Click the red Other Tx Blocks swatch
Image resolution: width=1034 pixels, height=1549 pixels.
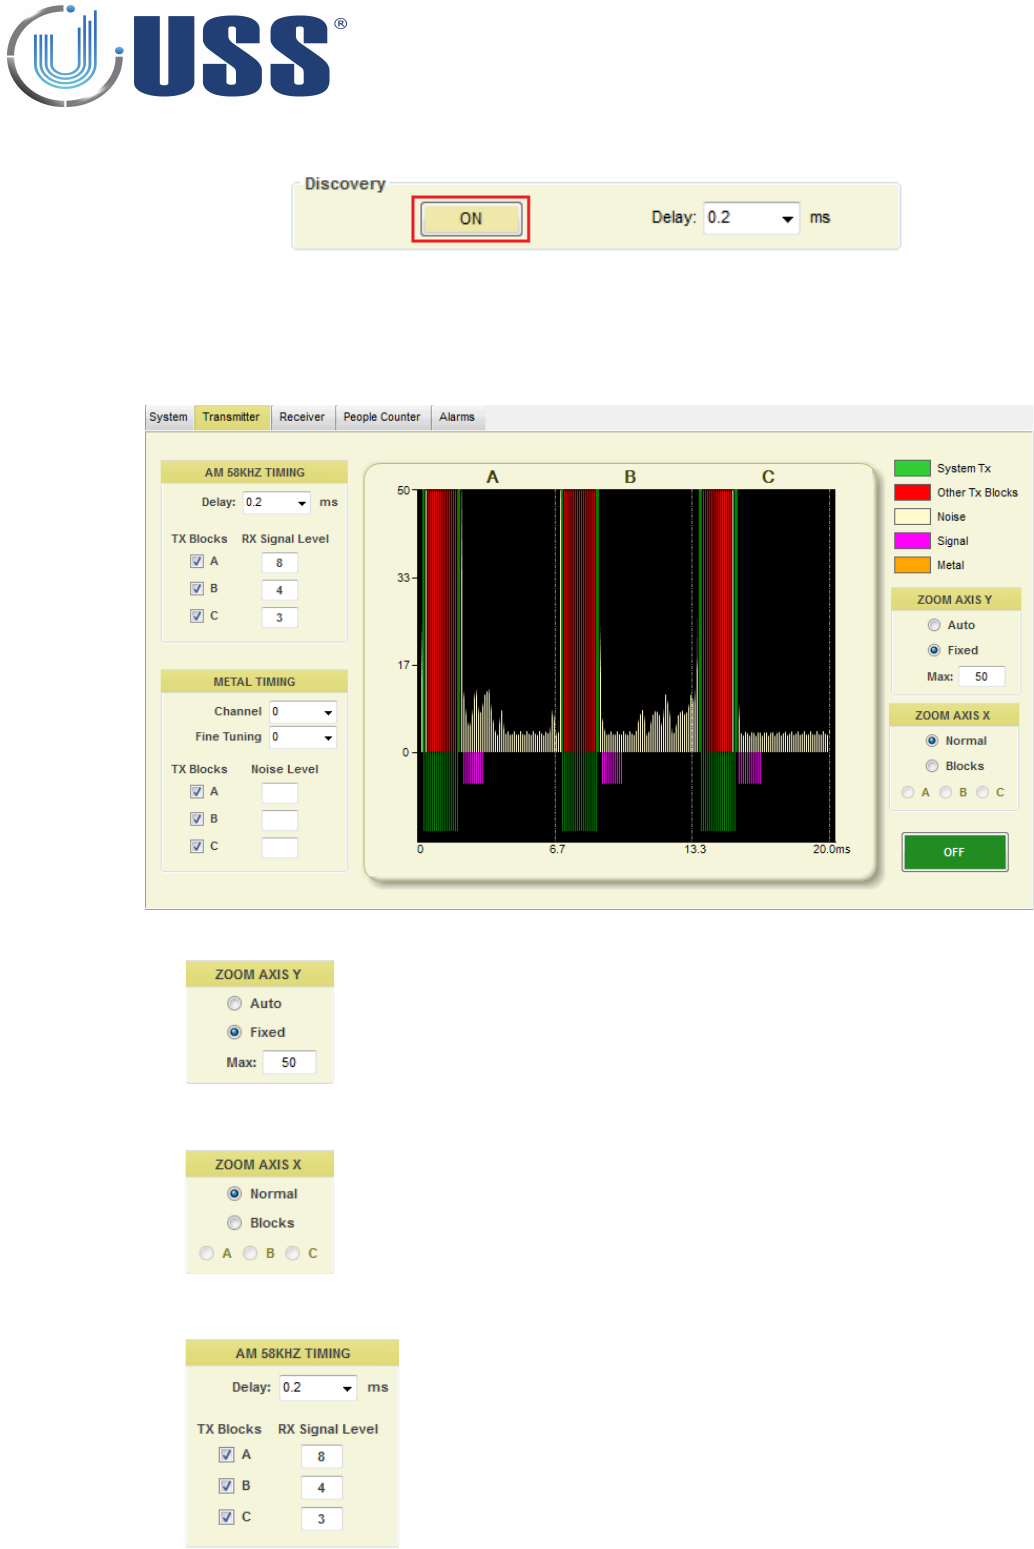pyautogui.click(x=912, y=492)
